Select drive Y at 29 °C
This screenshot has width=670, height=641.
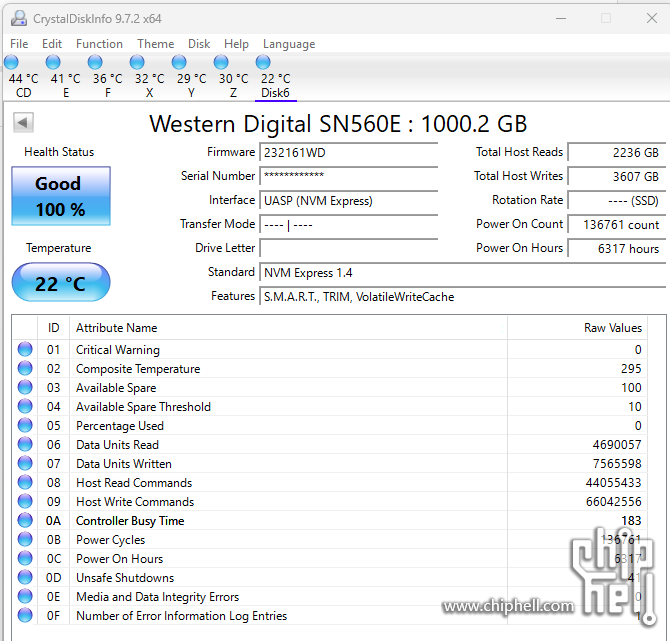coord(191,77)
